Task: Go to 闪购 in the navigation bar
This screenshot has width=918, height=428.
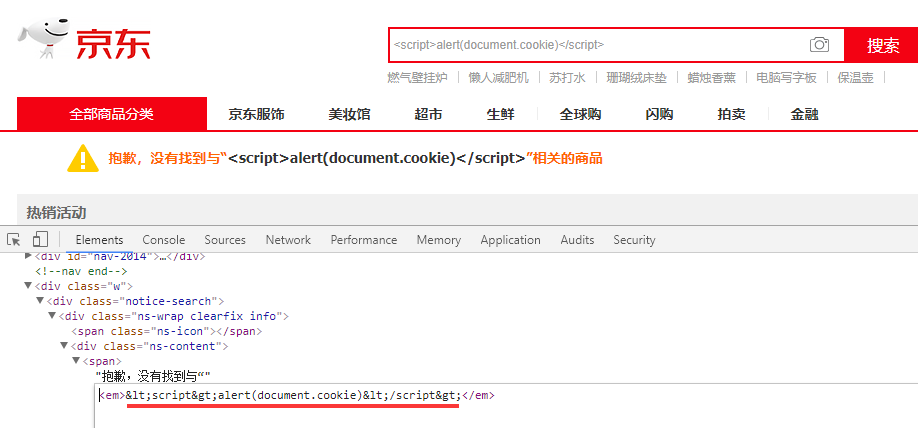Action: pyautogui.click(x=659, y=114)
